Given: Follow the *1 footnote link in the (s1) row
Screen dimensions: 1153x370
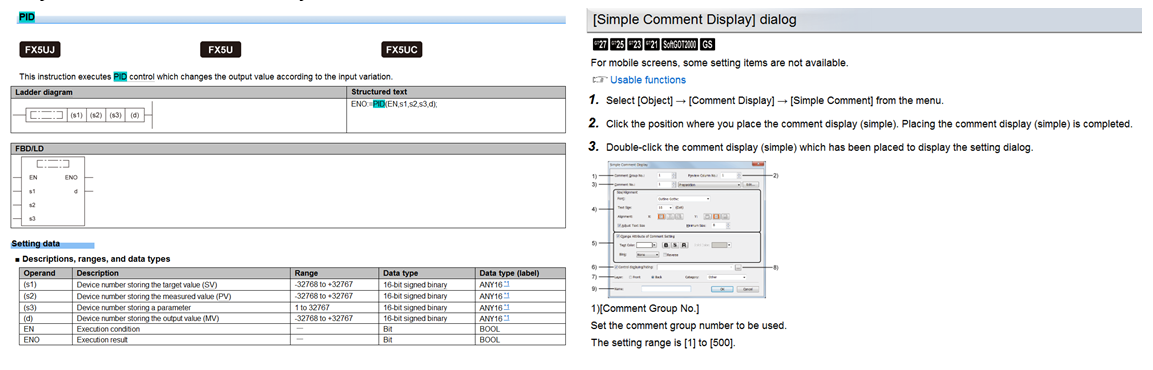Looking at the screenshot, I should point(507,284).
